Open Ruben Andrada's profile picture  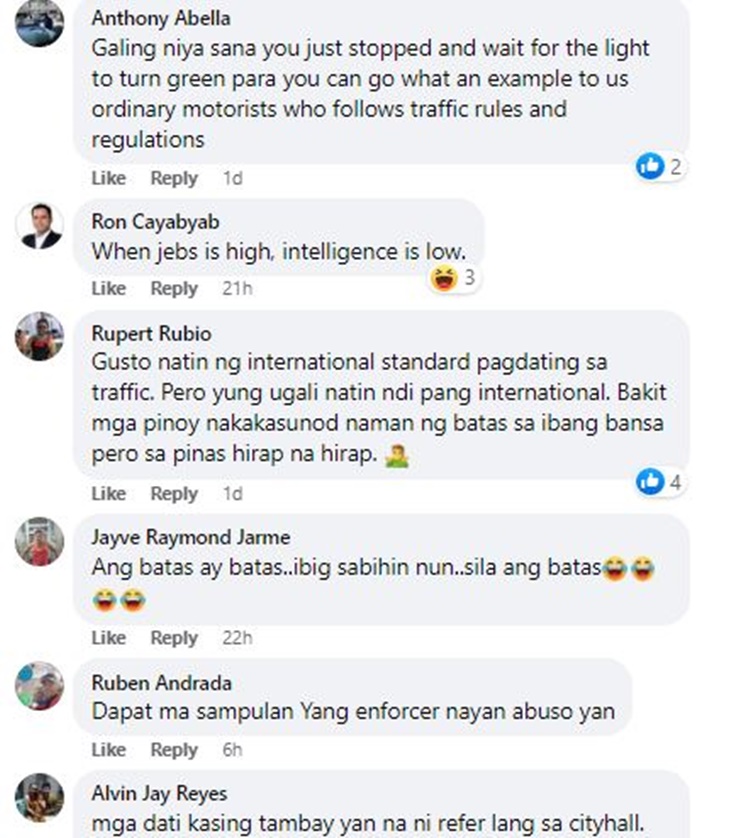(40, 686)
